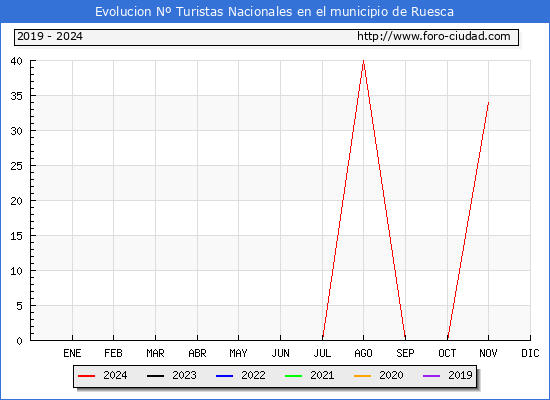Click the MAY month axis label
The height and width of the screenshot is (400, 550).
click(238, 353)
